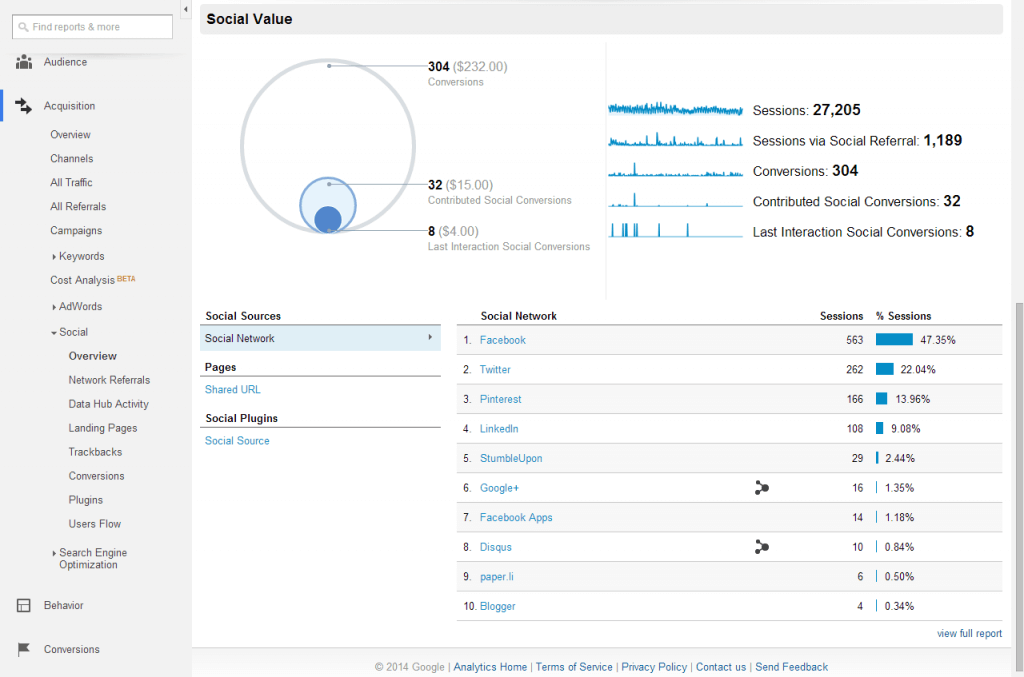Open Terms of Service link
1024x677 pixels.
point(574,667)
